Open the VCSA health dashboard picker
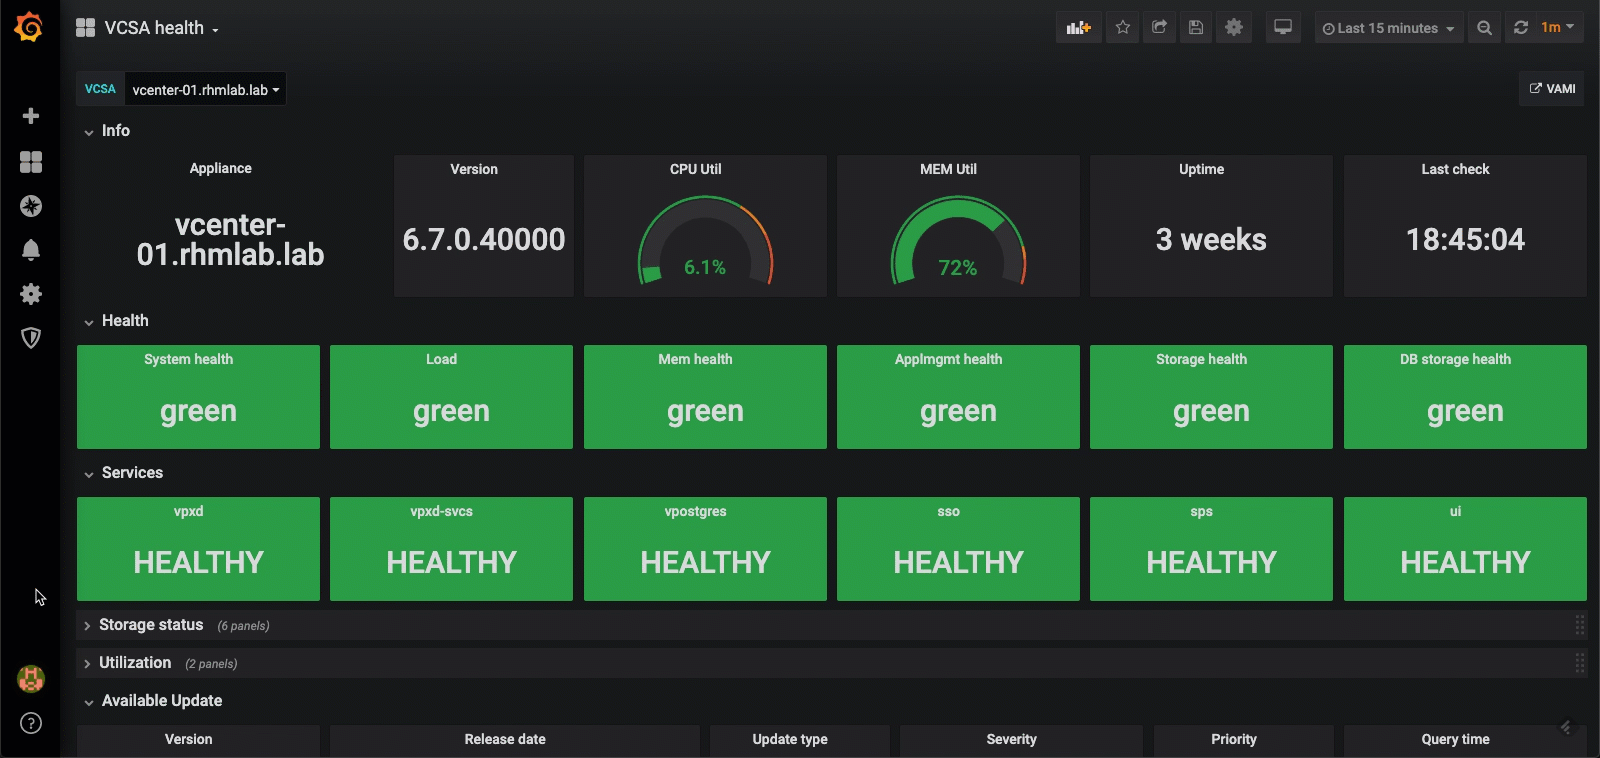This screenshot has height=758, width=1600. coord(148,28)
